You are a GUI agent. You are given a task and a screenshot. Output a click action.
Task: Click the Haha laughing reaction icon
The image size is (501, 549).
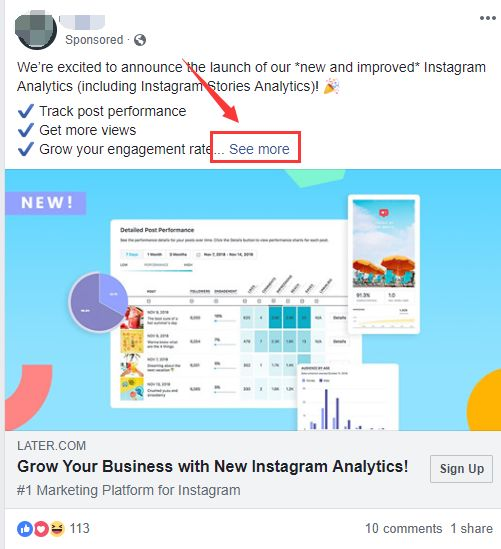coord(57,529)
